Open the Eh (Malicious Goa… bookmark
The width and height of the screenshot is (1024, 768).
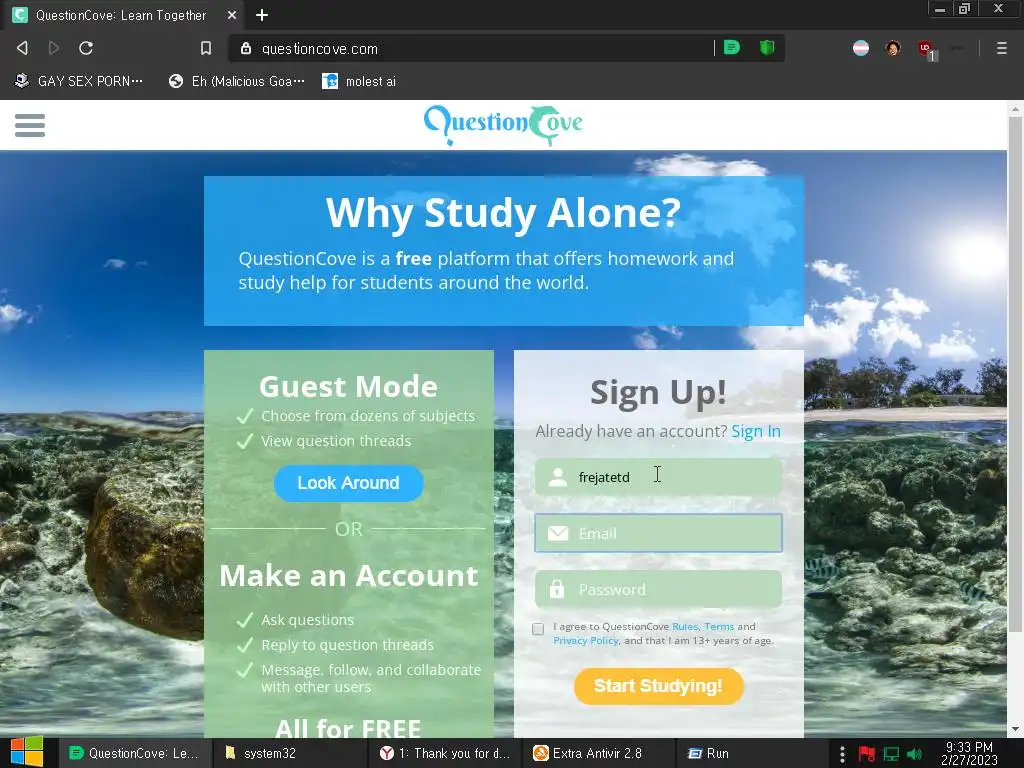[236, 81]
